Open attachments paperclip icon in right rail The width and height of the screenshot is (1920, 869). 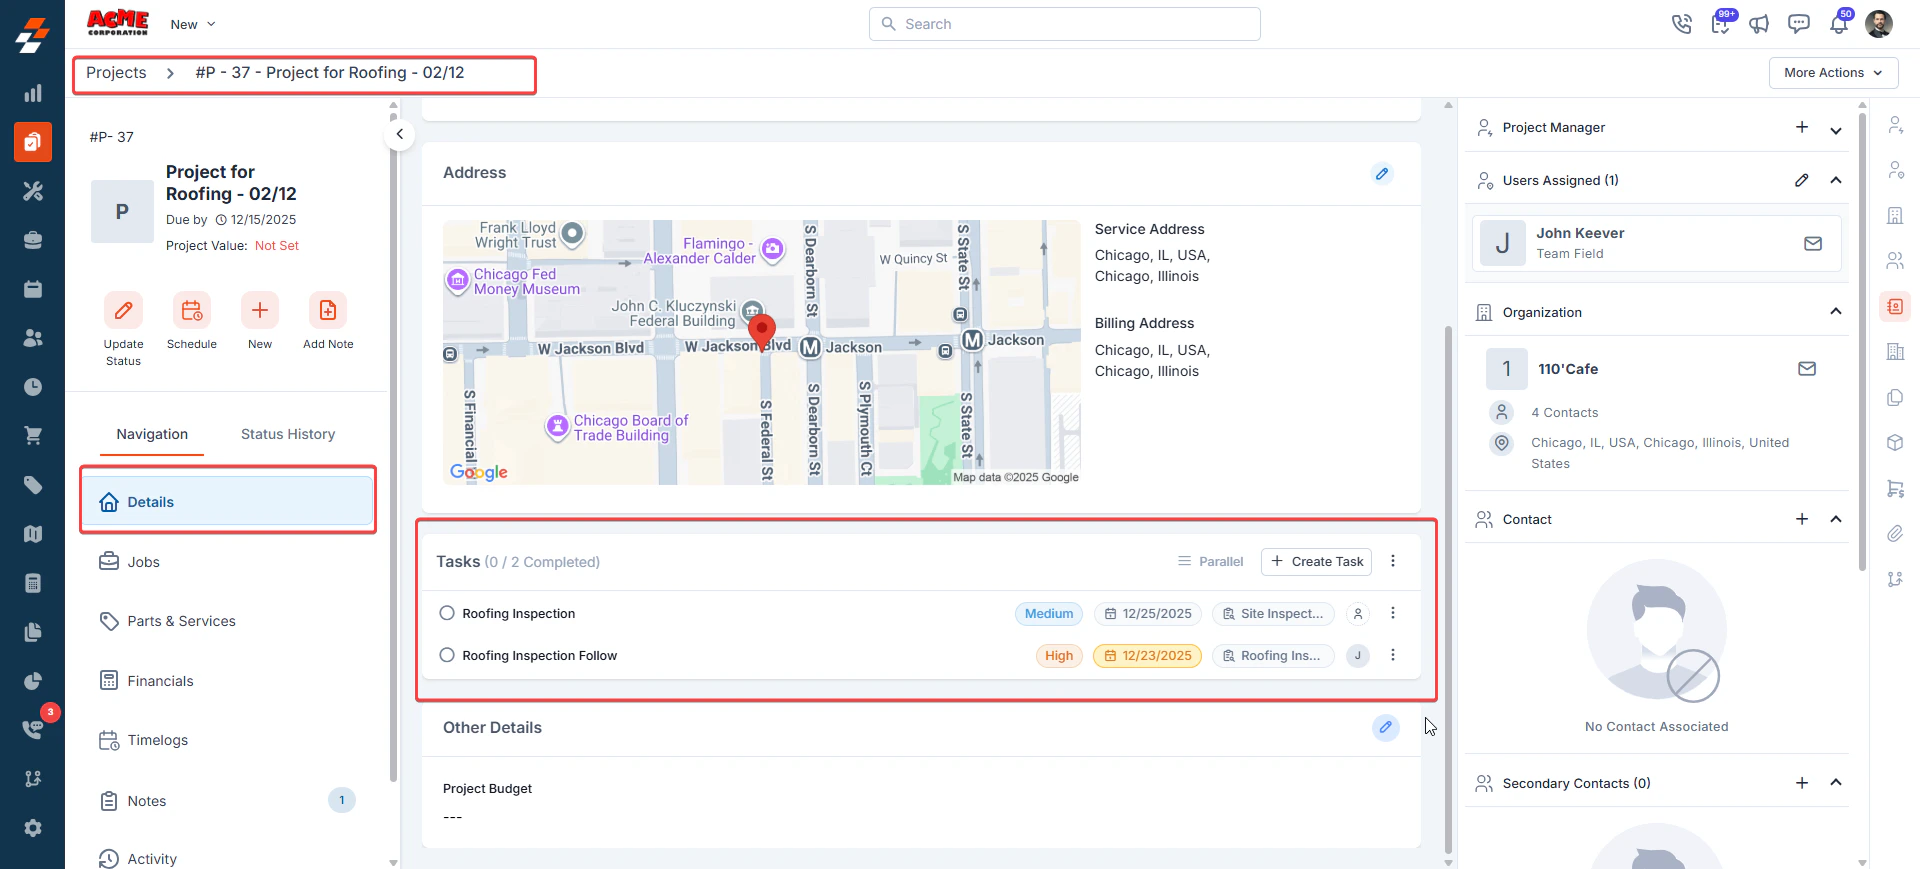click(1895, 534)
